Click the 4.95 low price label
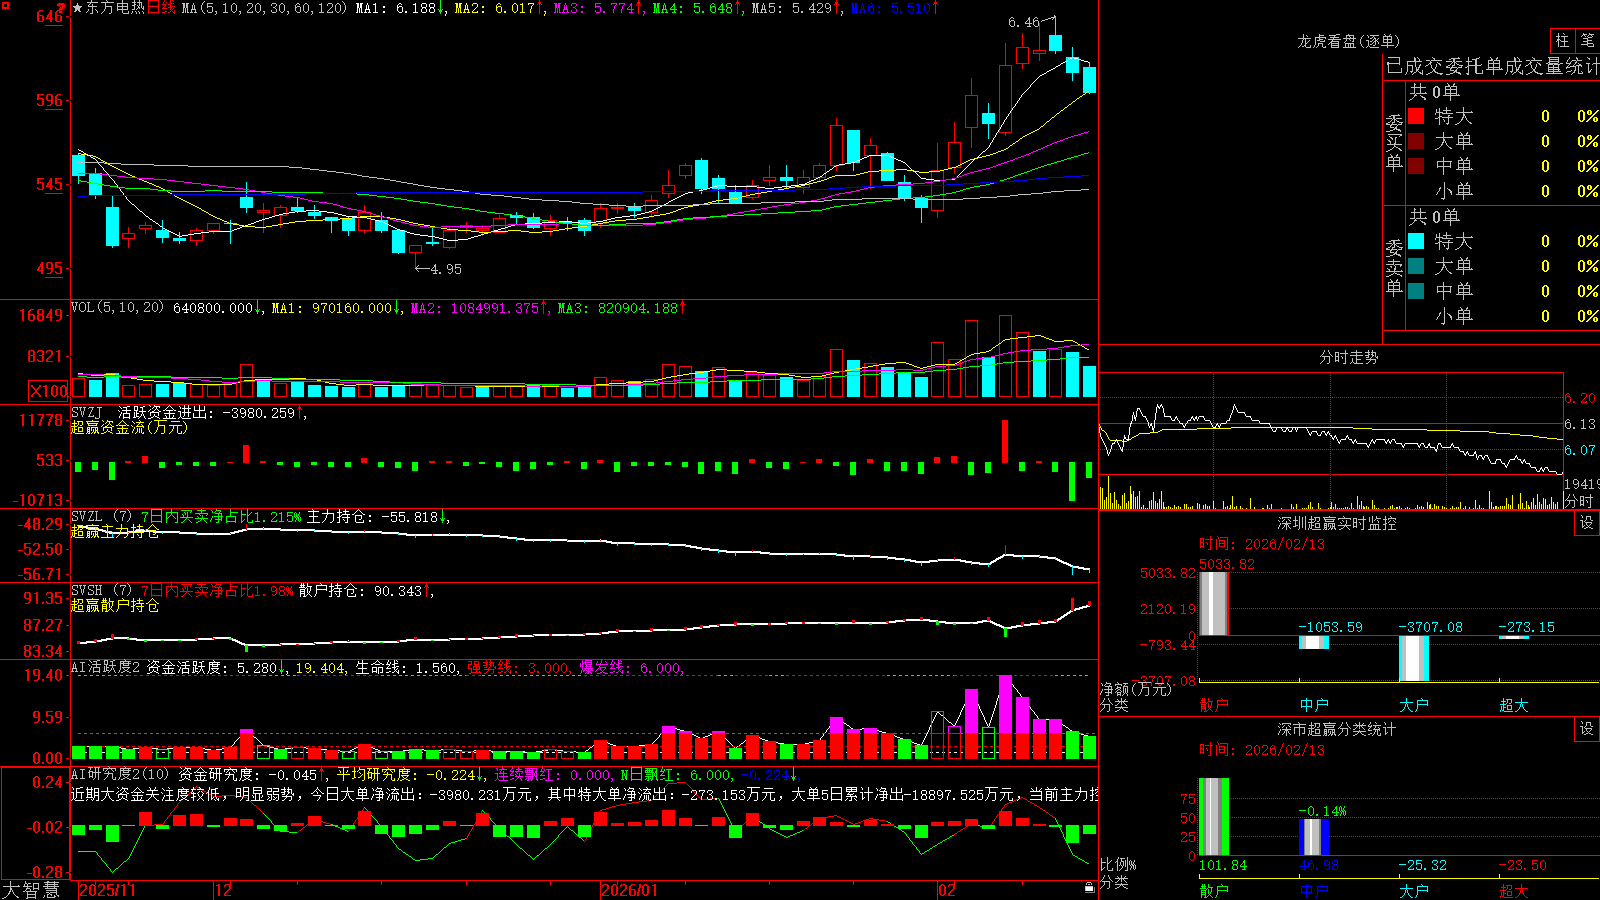This screenshot has width=1600, height=900. pyautogui.click(x=446, y=269)
